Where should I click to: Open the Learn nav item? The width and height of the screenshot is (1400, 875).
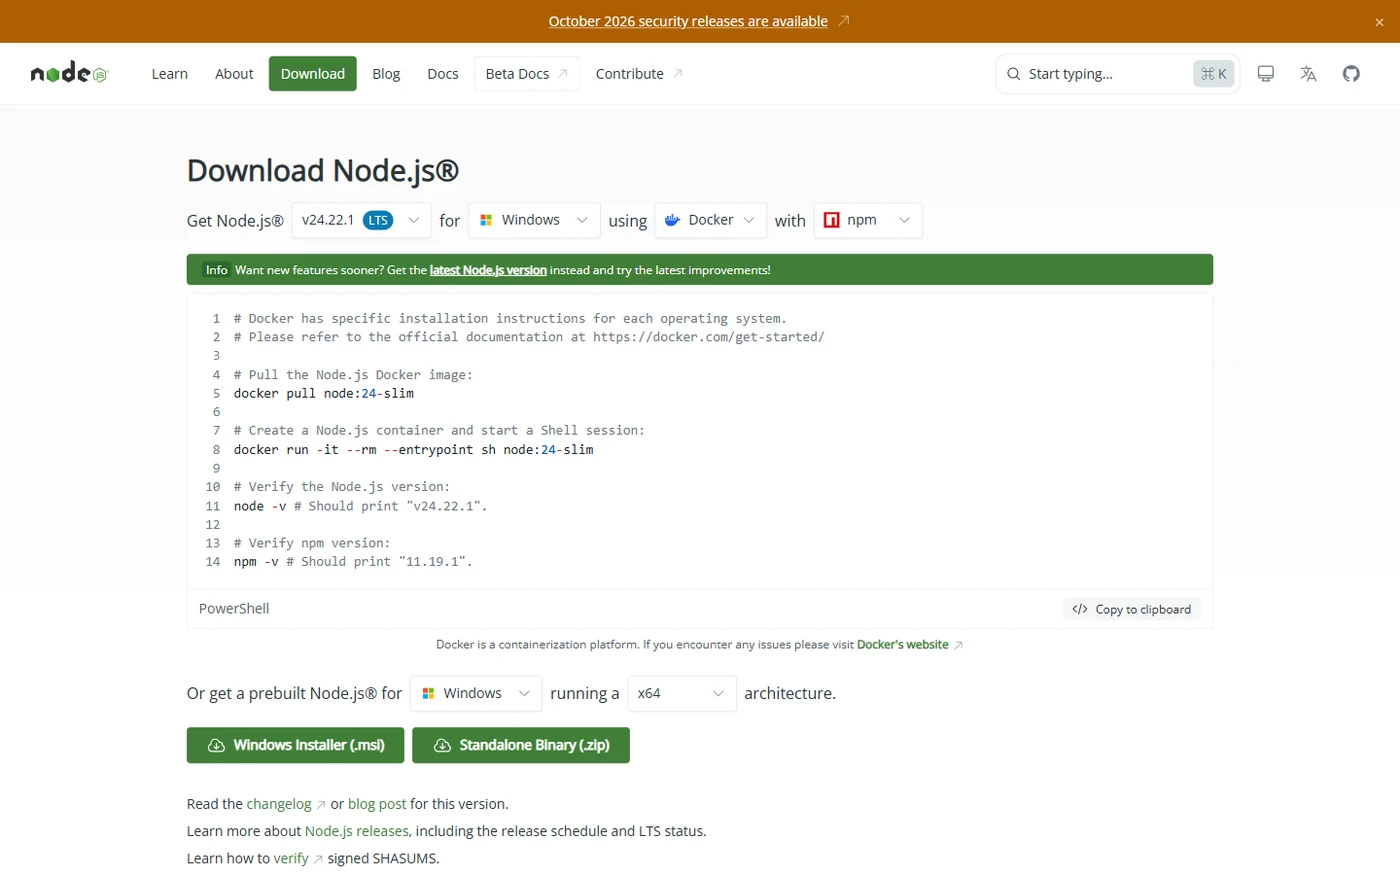[x=169, y=74]
